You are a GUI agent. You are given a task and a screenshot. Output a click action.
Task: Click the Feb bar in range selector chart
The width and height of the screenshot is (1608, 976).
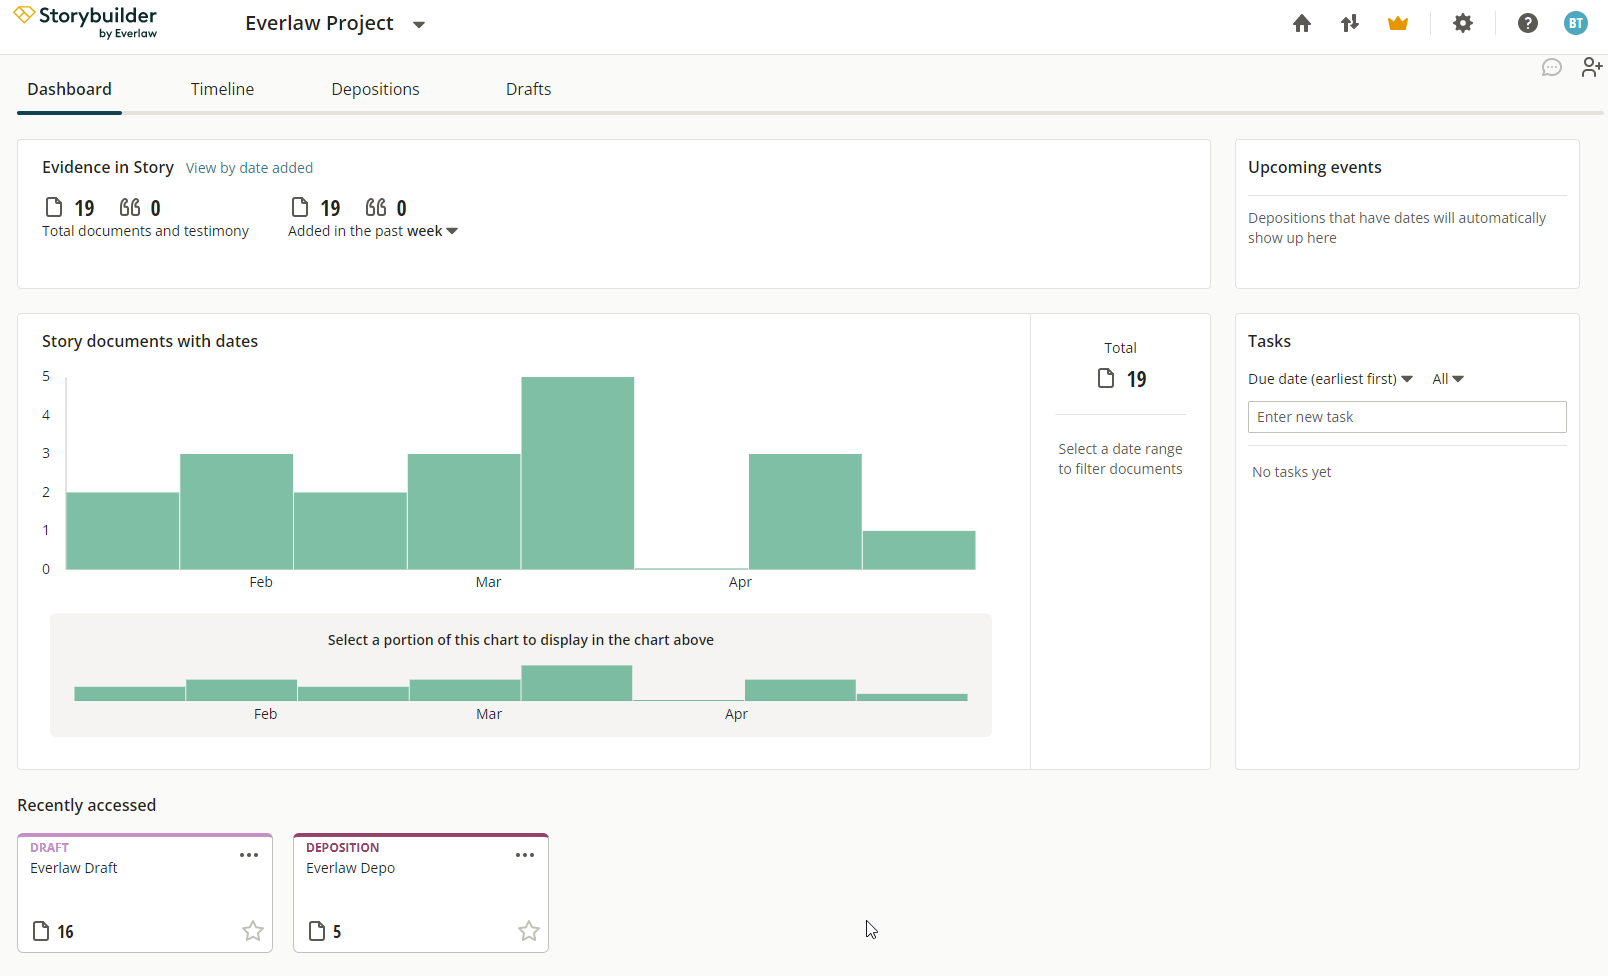(x=241, y=690)
